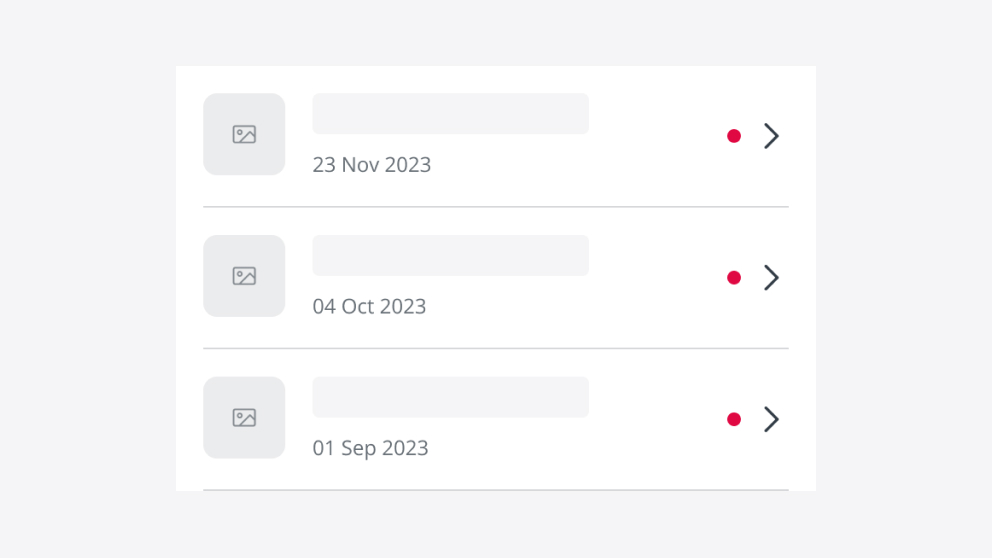
Task: Tap the red indicator dot on 01 Sep 2023 row
Action: click(734, 420)
